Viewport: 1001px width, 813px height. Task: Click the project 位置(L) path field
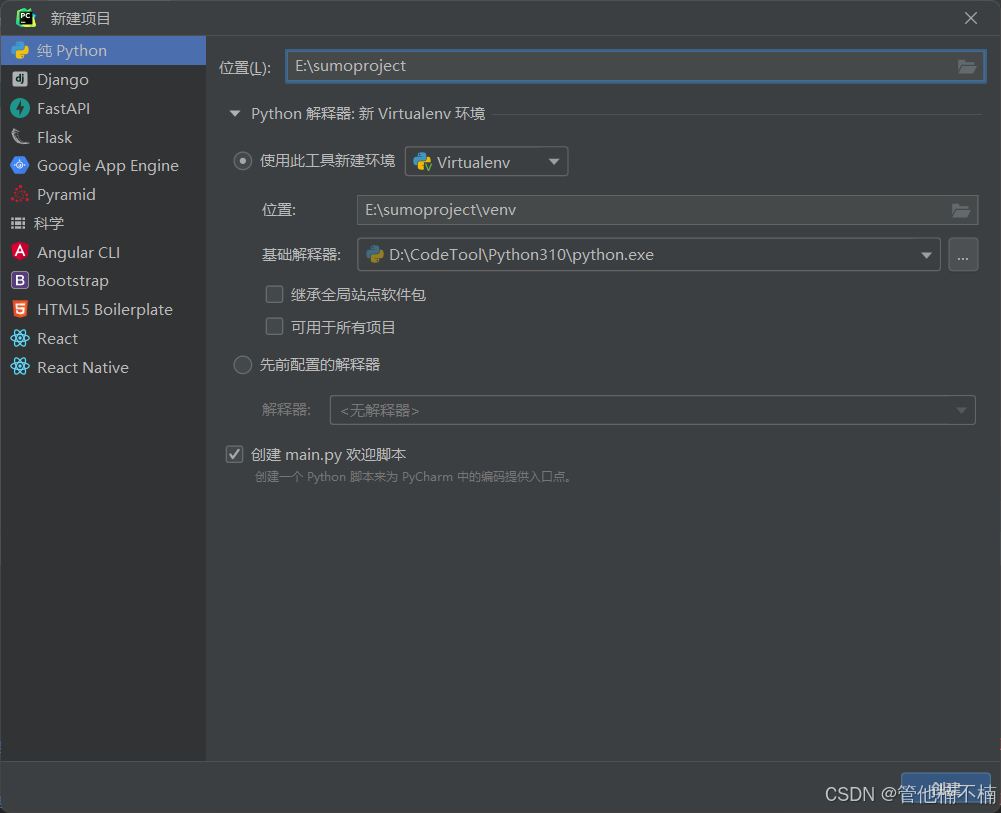point(635,66)
